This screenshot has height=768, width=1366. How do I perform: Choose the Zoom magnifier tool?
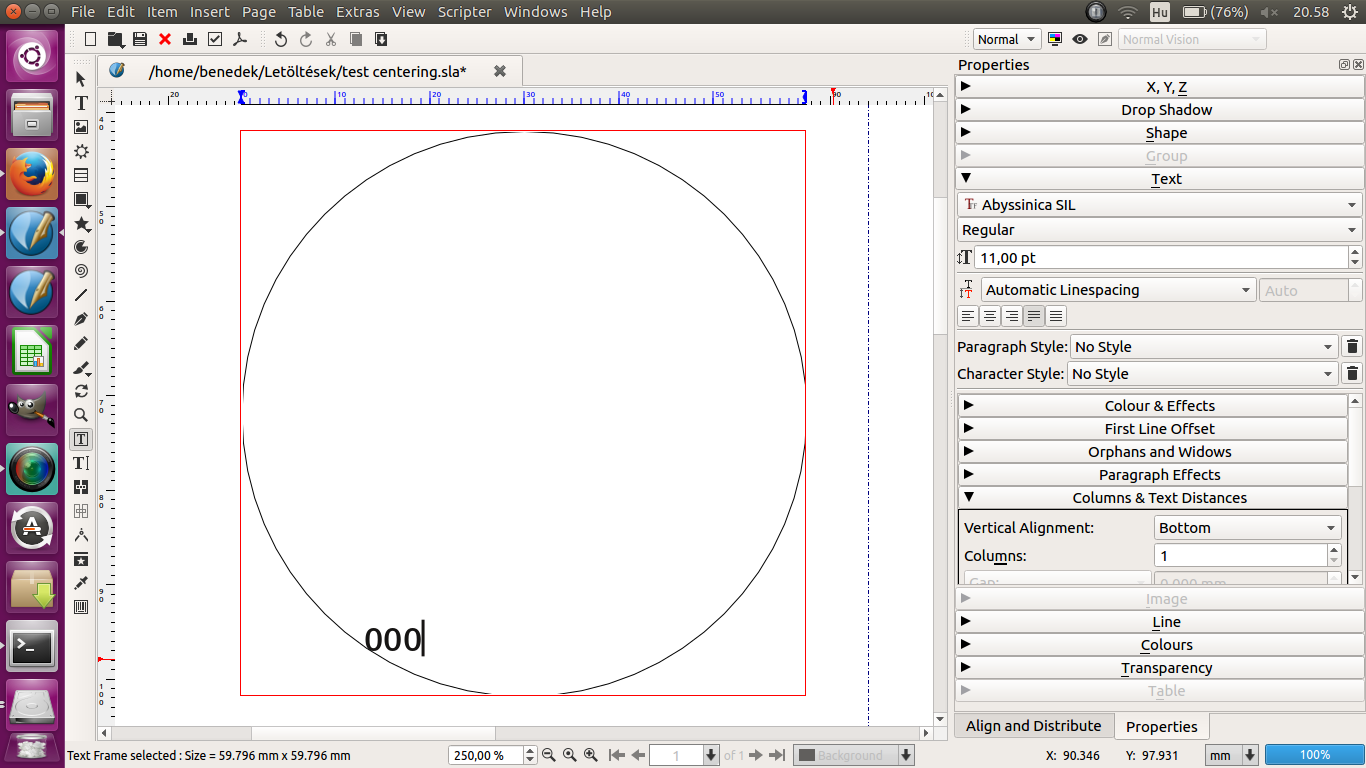coord(81,415)
